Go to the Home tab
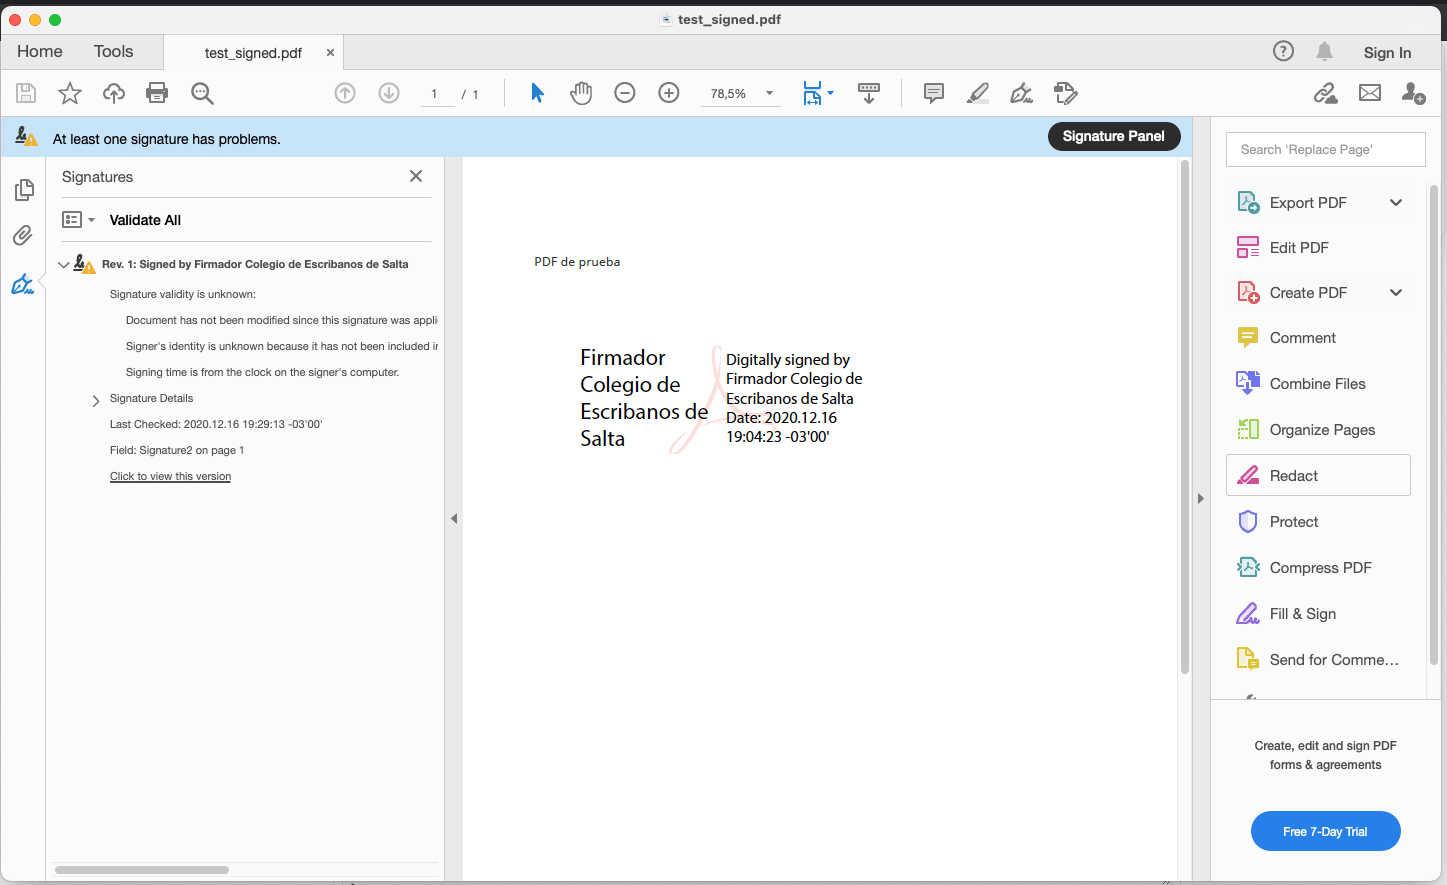 40,51
